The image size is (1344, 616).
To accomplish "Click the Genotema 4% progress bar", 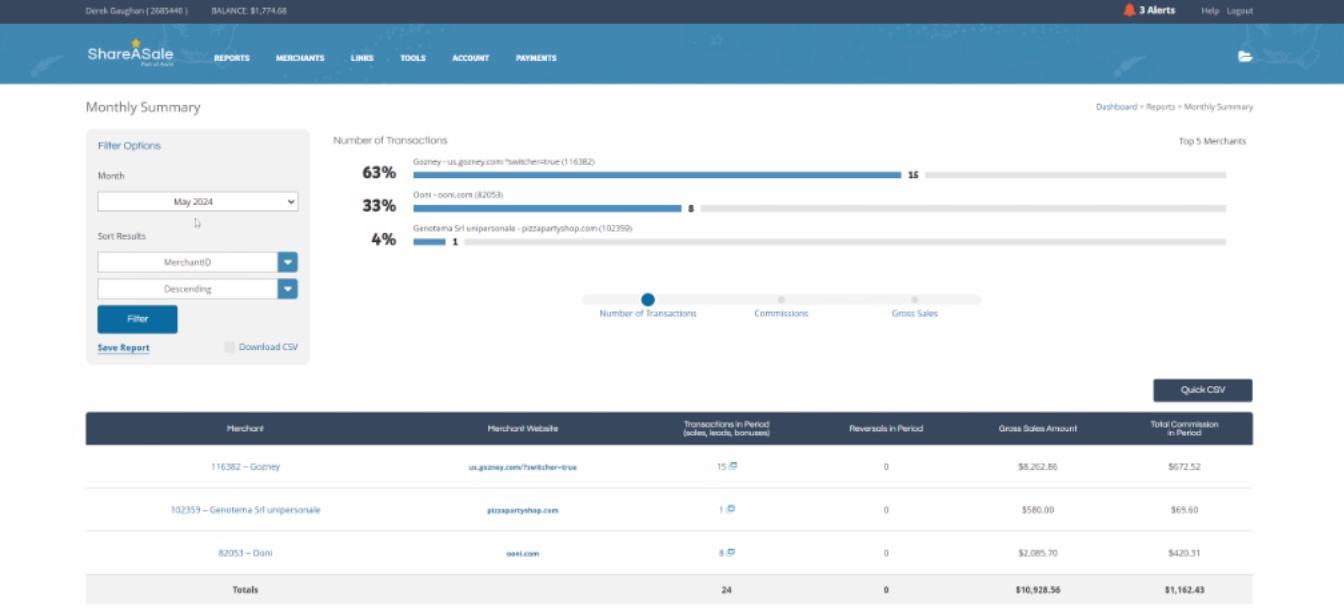I will [429, 242].
